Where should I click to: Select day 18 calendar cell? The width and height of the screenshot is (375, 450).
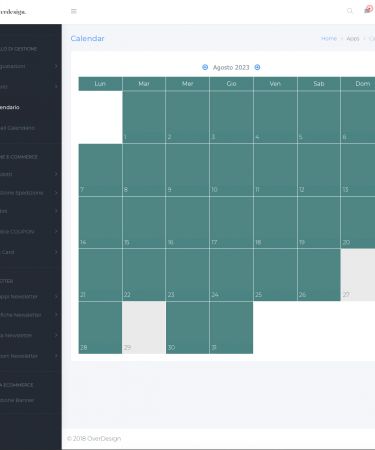click(275, 222)
